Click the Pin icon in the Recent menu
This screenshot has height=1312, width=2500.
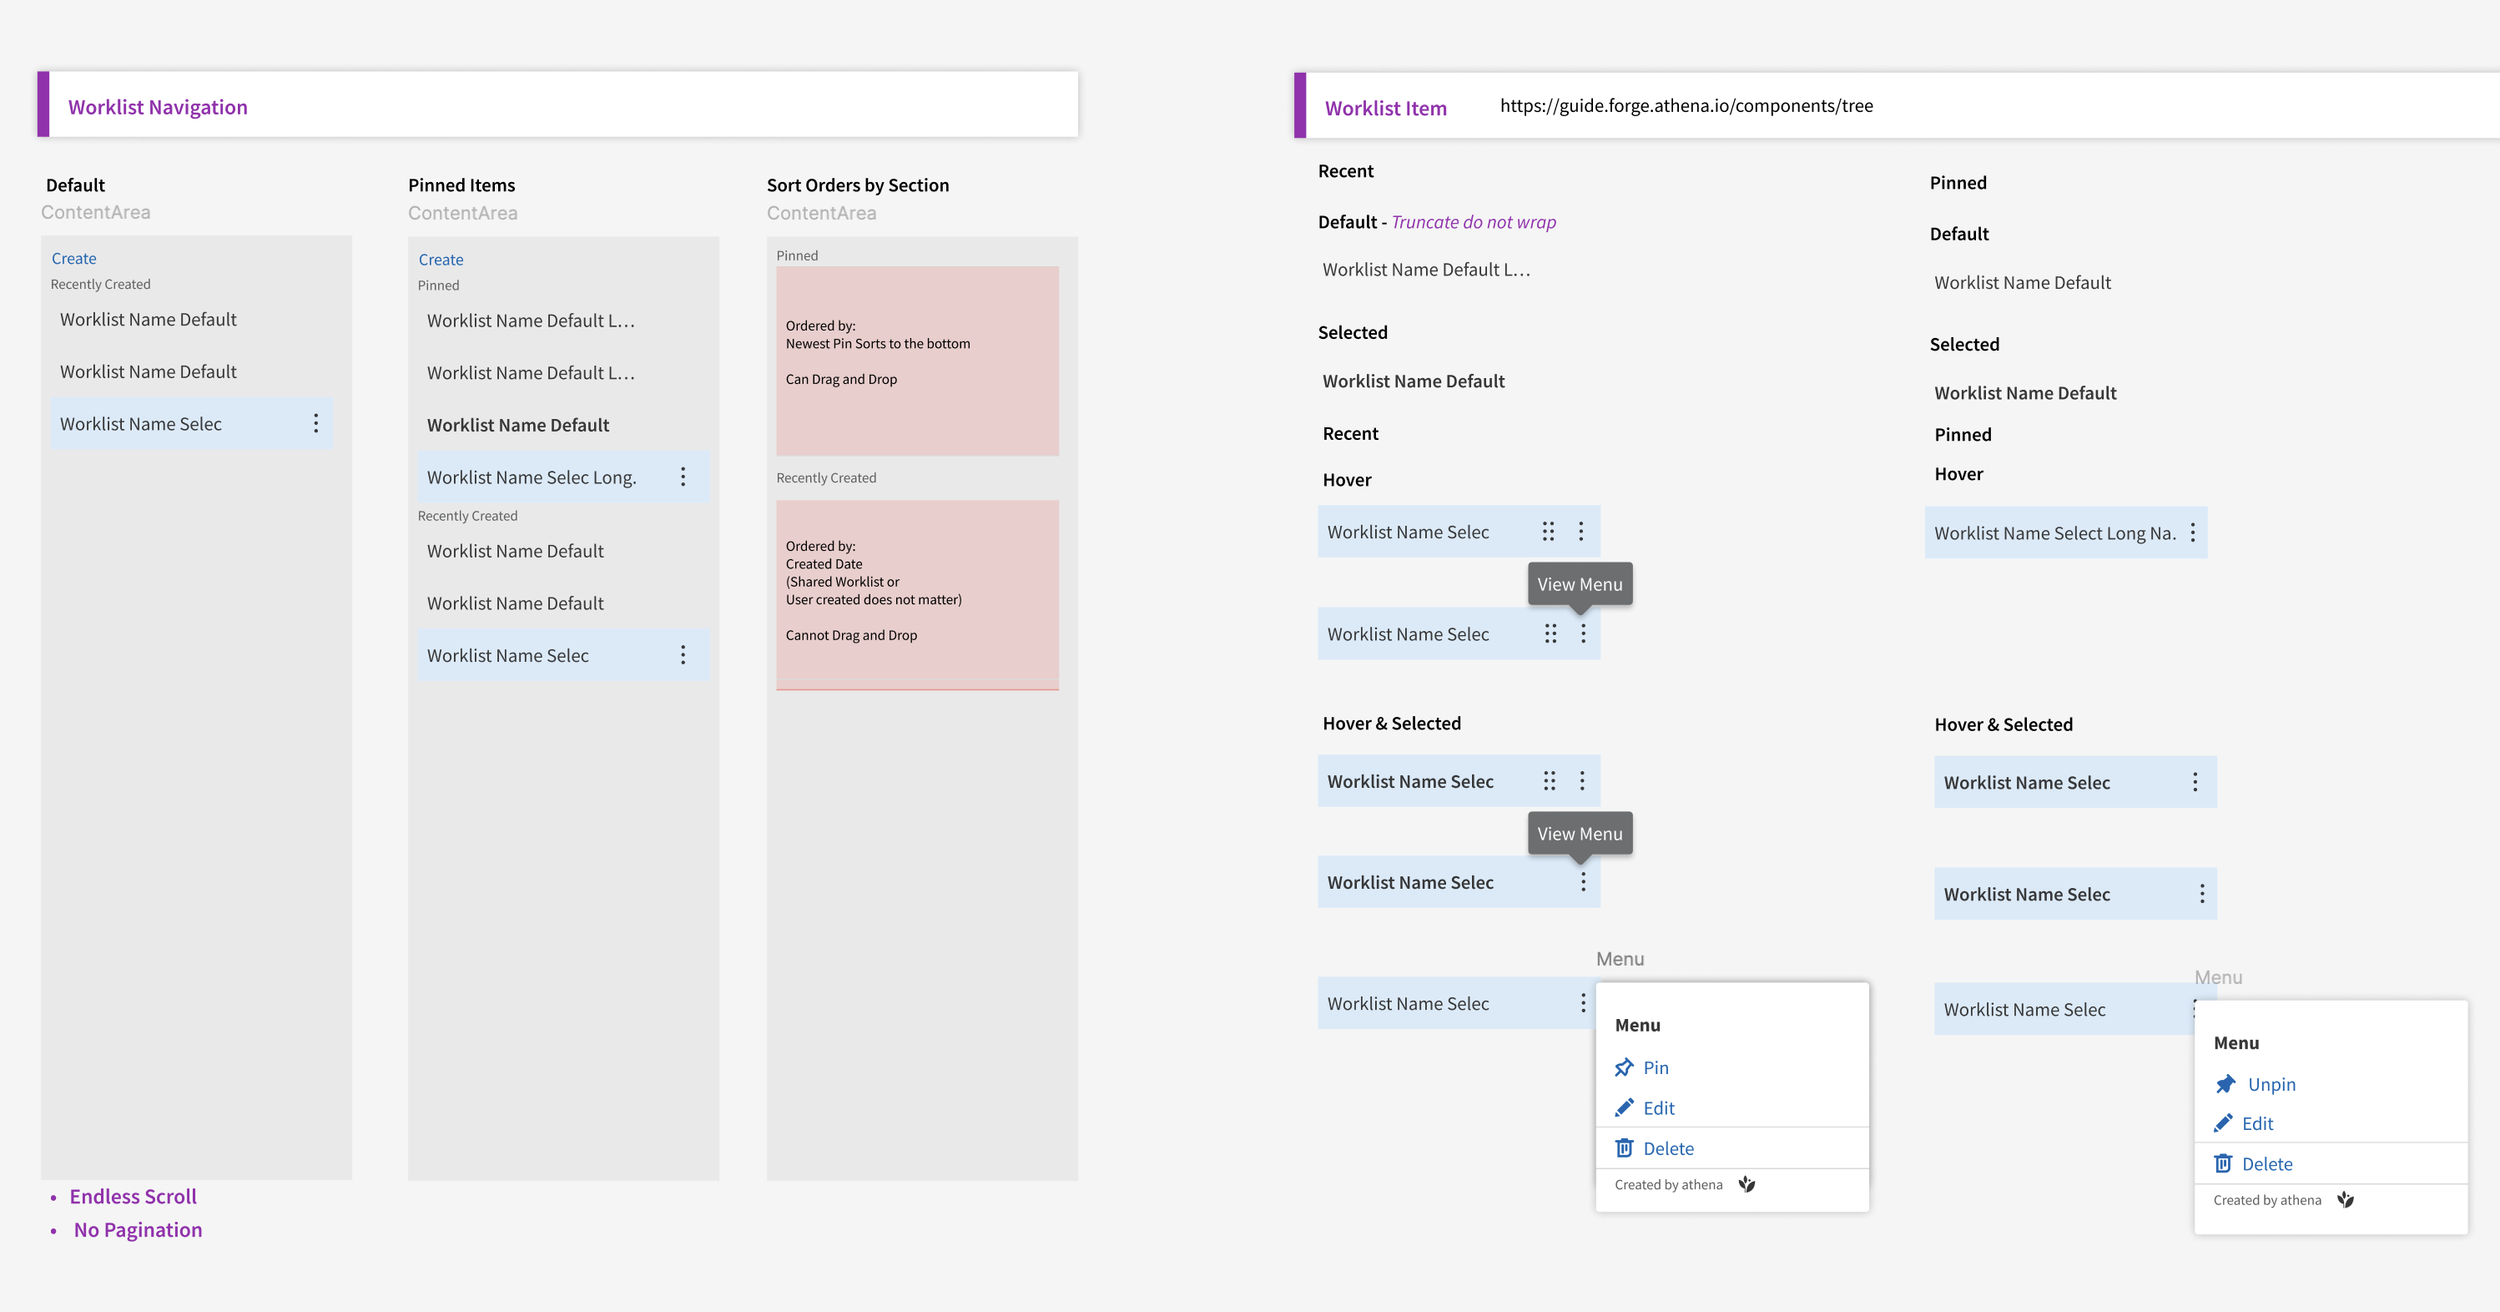point(1624,1067)
